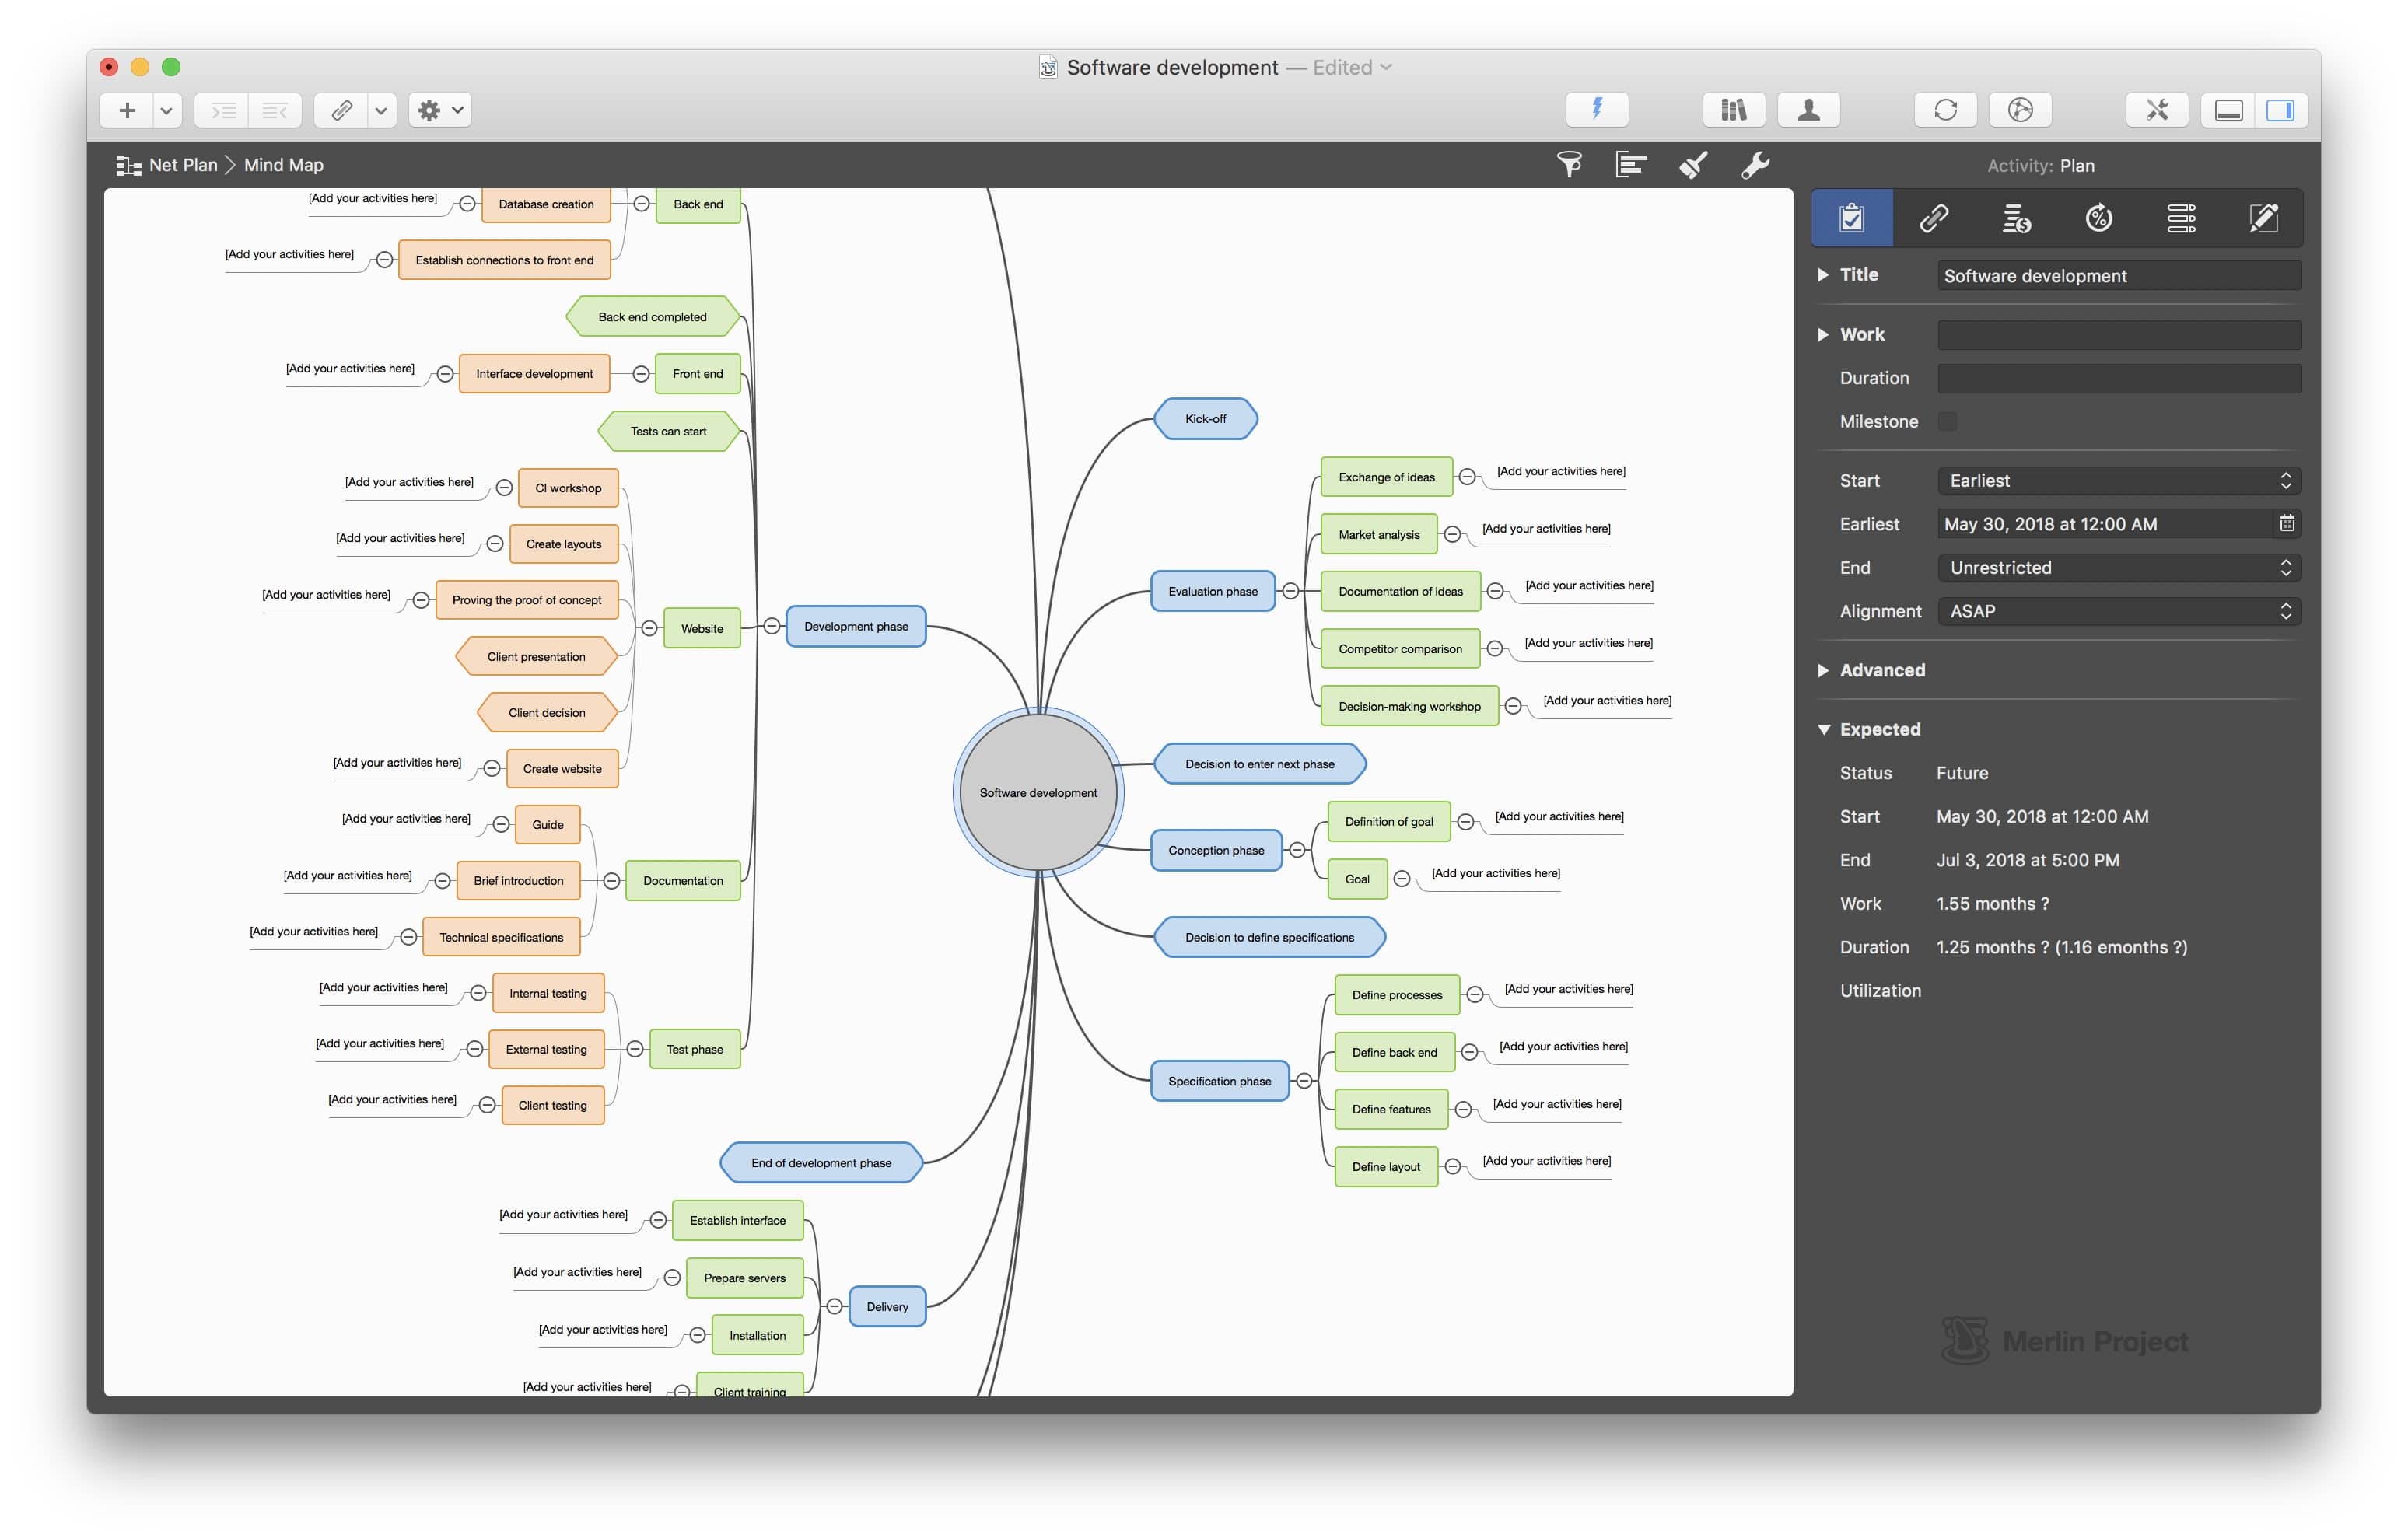The width and height of the screenshot is (2408, 1538).
Task: Click the sync arrows toolbar button
Action: coord(1945,110)
